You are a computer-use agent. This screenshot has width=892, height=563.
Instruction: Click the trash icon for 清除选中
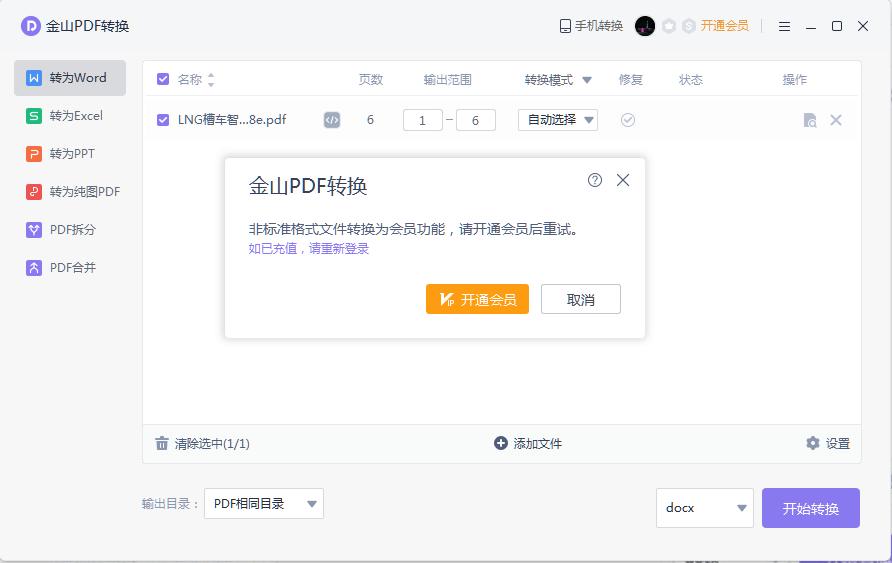pos(162,444)
